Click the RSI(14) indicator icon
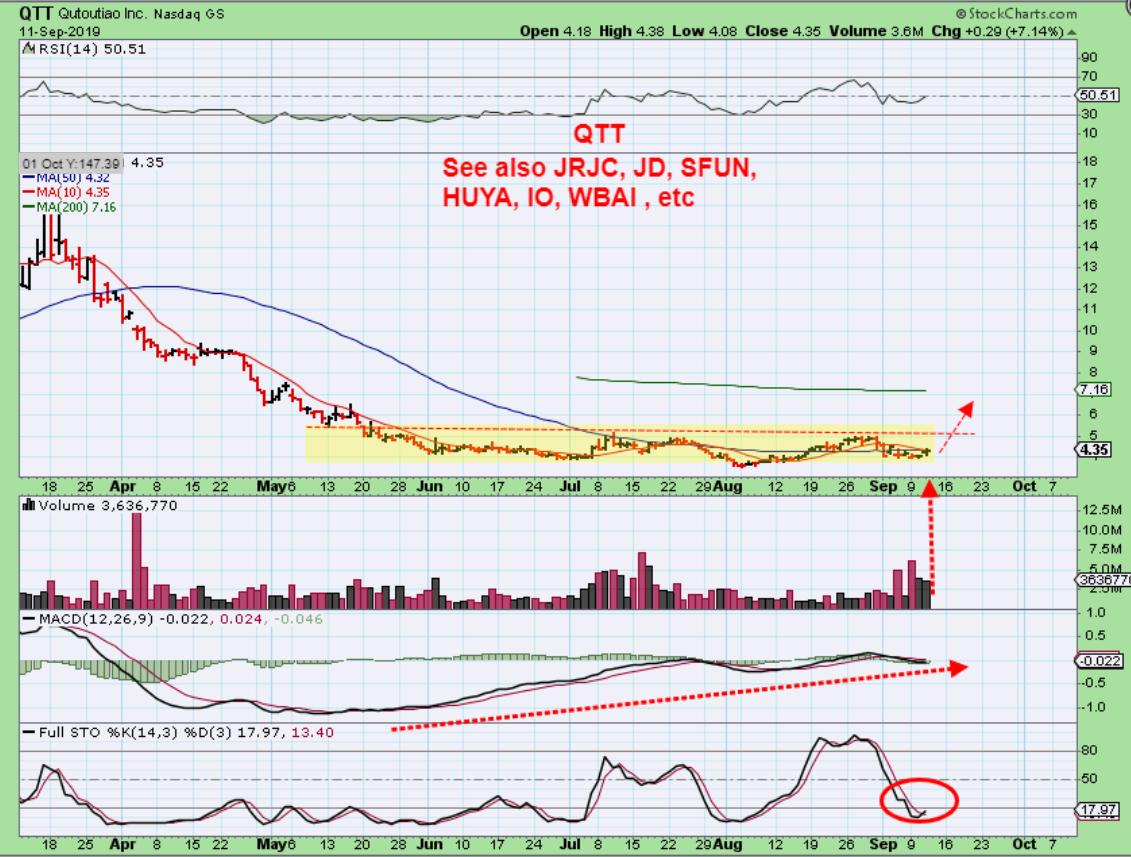This screenshot has width=1131, height=857. [x=29, y=49]
